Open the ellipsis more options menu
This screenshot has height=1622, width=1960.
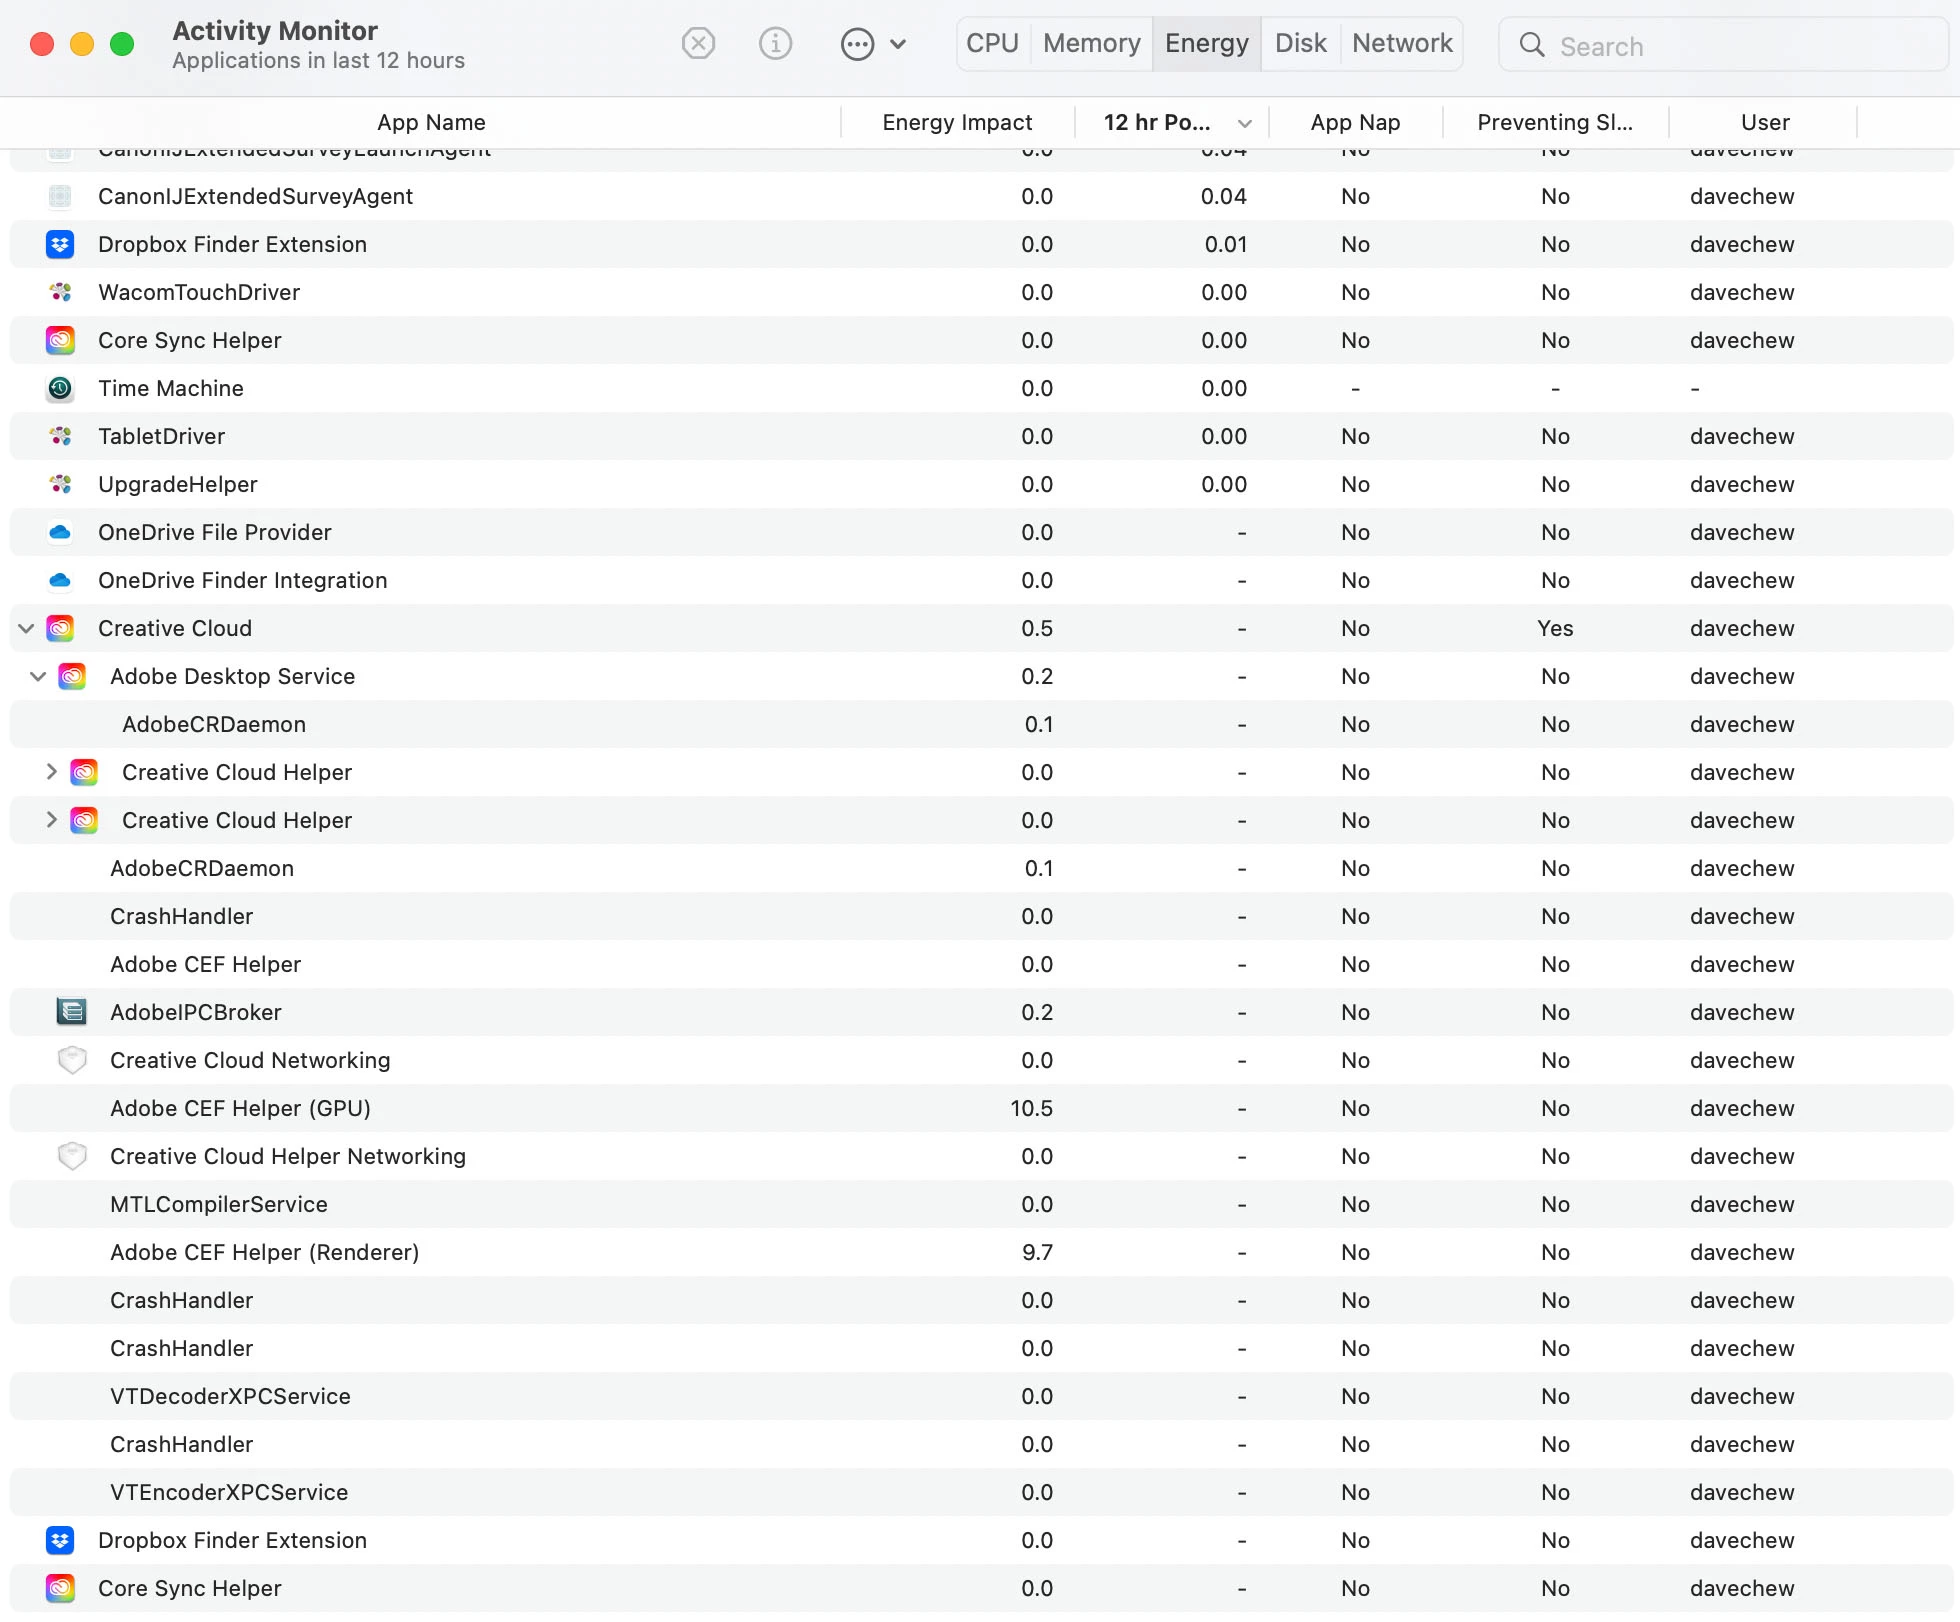click(x=858, y=44)
